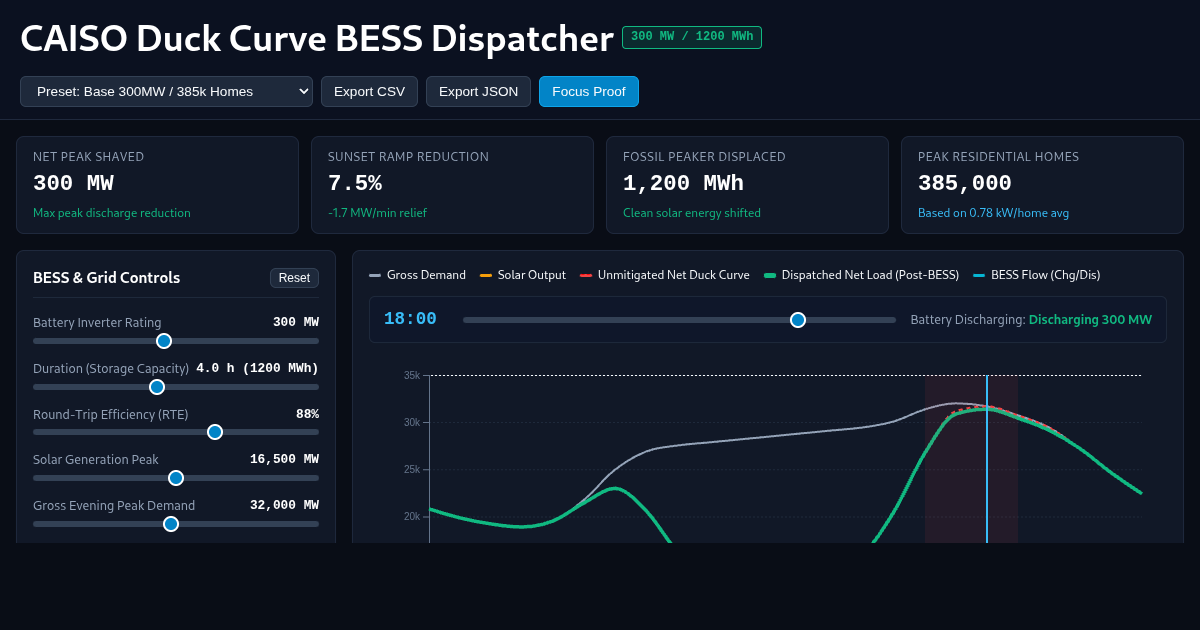
Task: Click the Peak Residential Homes 385,000 value
Action: (965, 184)
